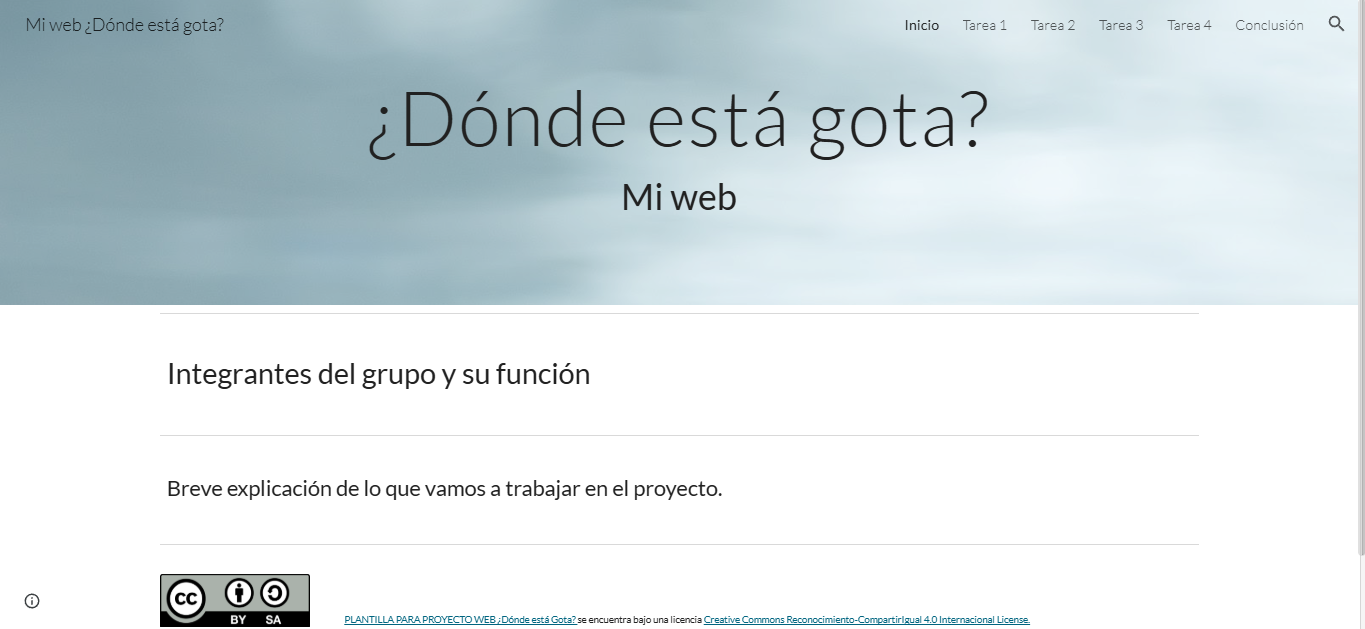
Task: Click the site title 'Mi web ¿Dónde está gota?'
Action: 124,24
